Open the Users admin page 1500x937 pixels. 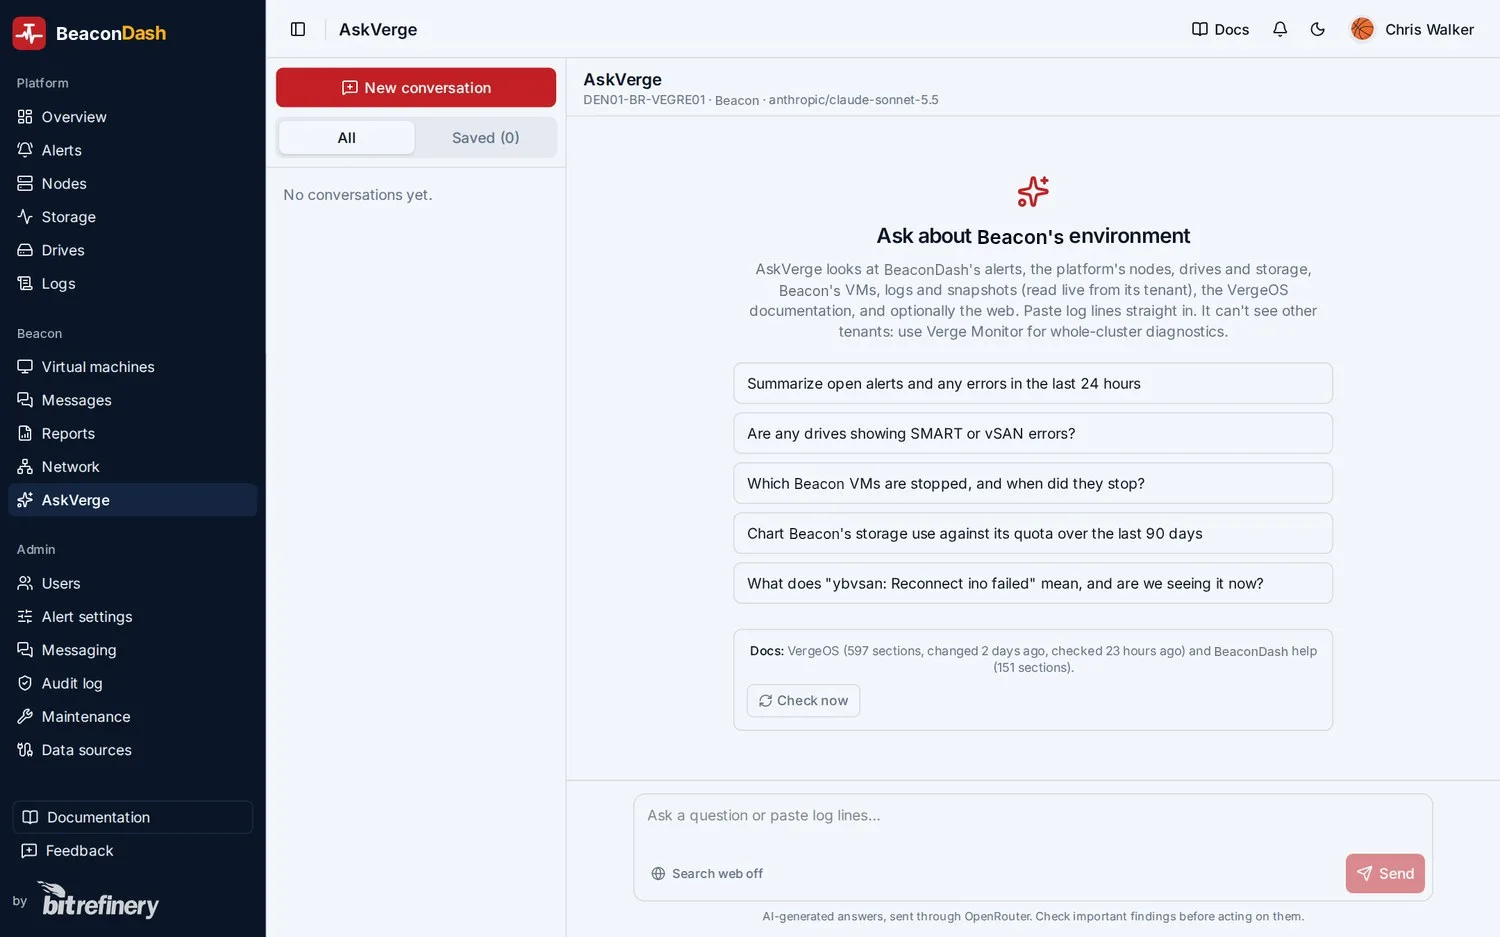click(x=133, y=583)
